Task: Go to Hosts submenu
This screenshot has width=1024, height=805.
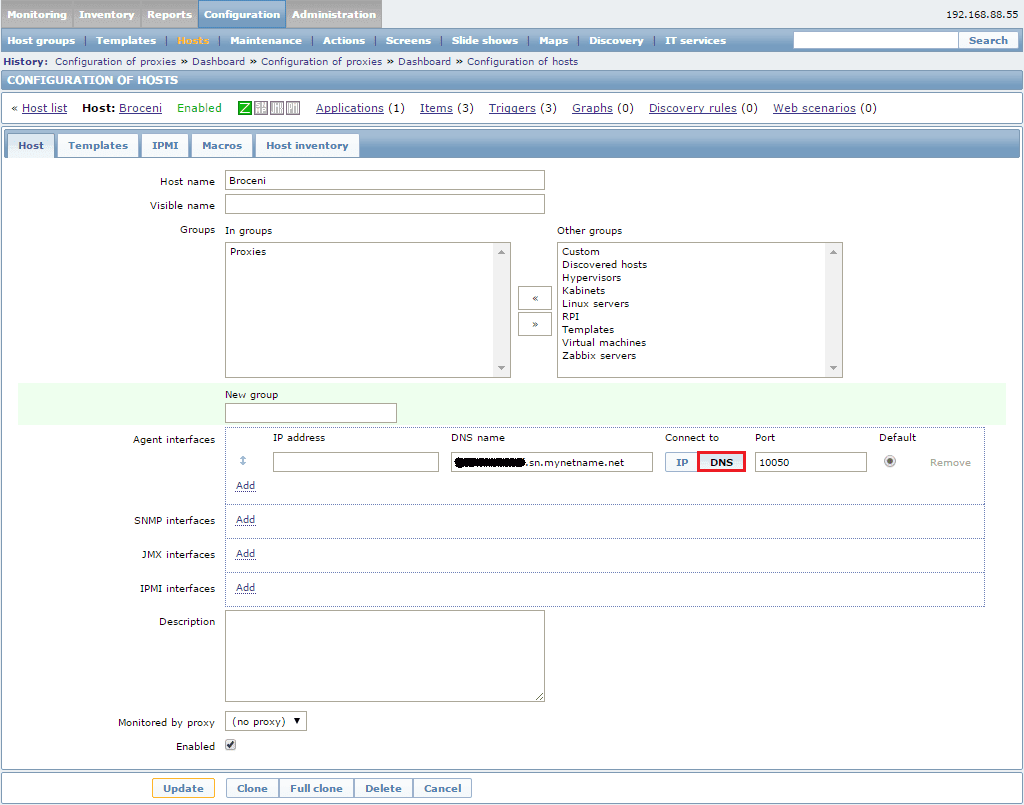Action: click(193, 40)
